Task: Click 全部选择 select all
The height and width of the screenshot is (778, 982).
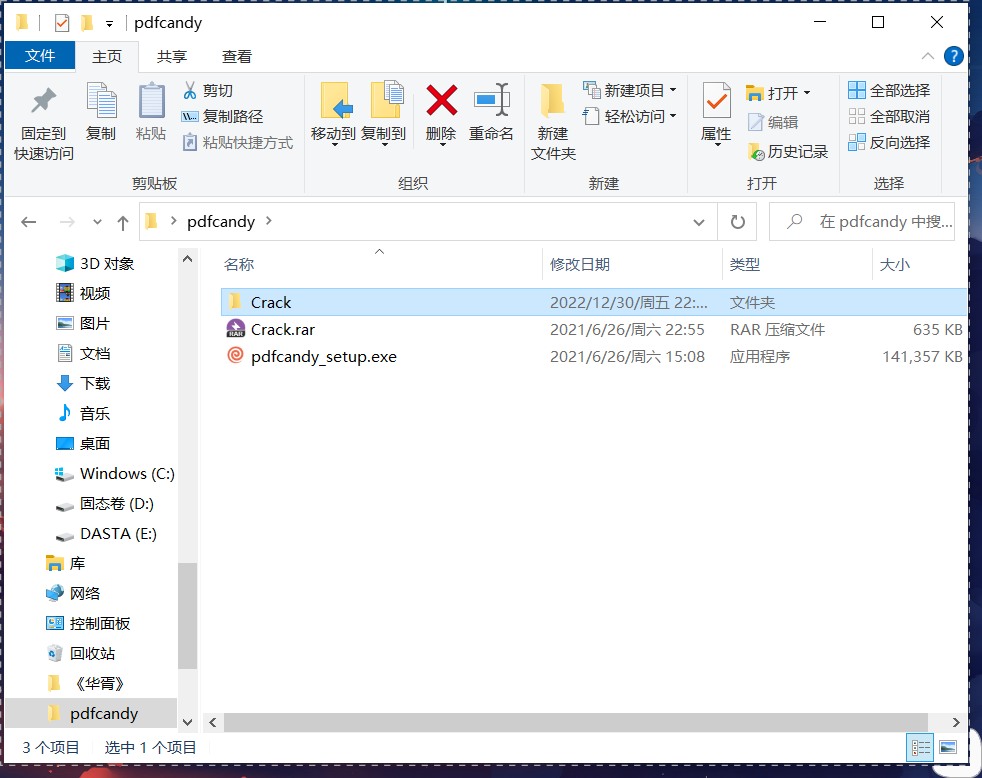Action: (889, 90)
